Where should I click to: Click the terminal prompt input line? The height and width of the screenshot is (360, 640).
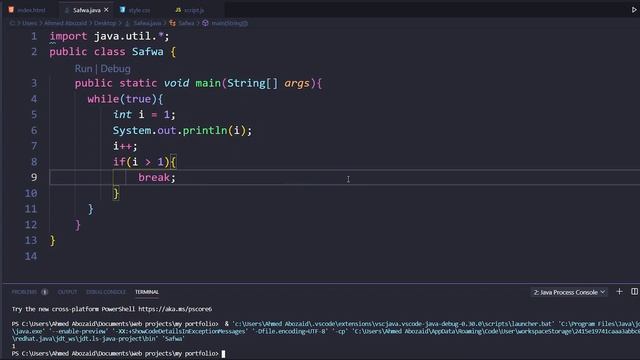click(118, 353)
